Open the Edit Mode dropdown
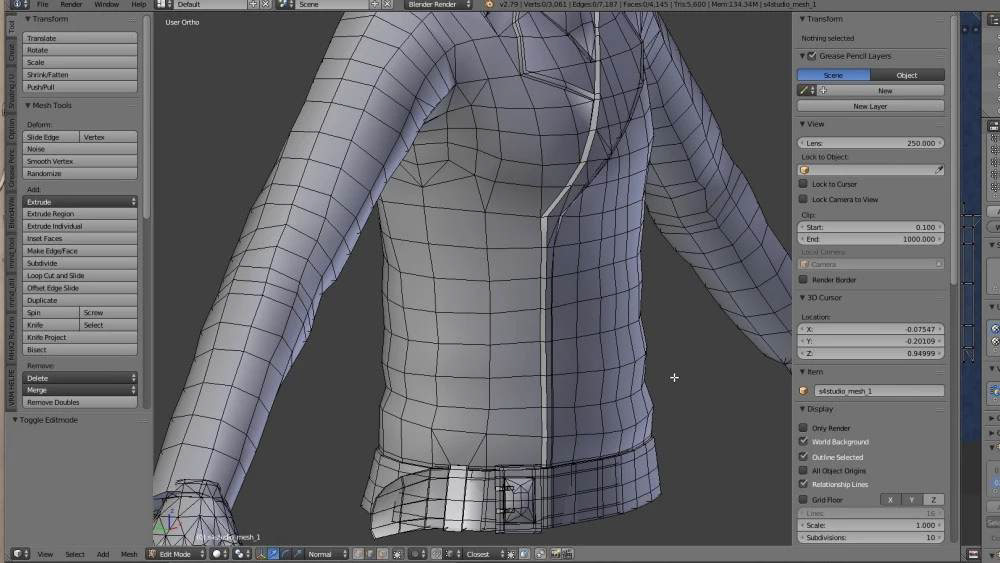Screen dimensions: 1000x563 176,554
